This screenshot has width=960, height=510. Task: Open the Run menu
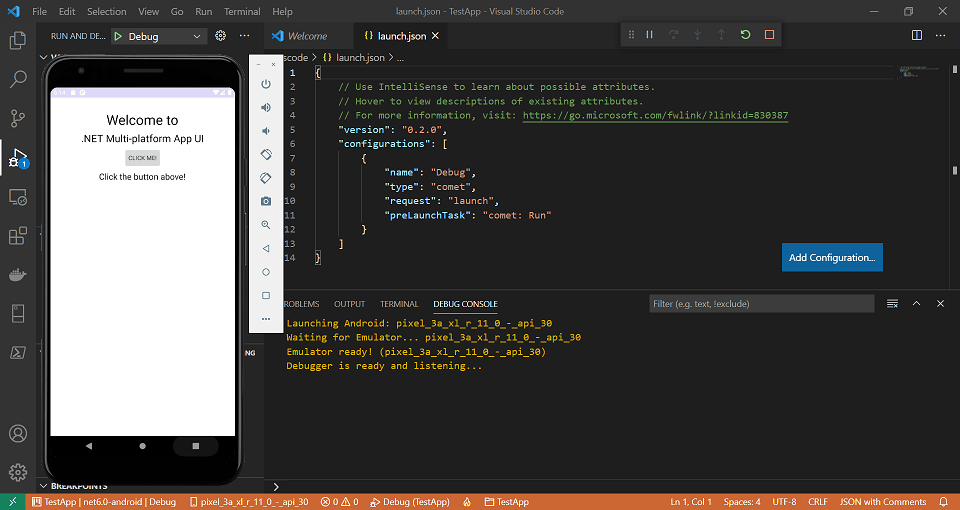click(x=203, y=12)
